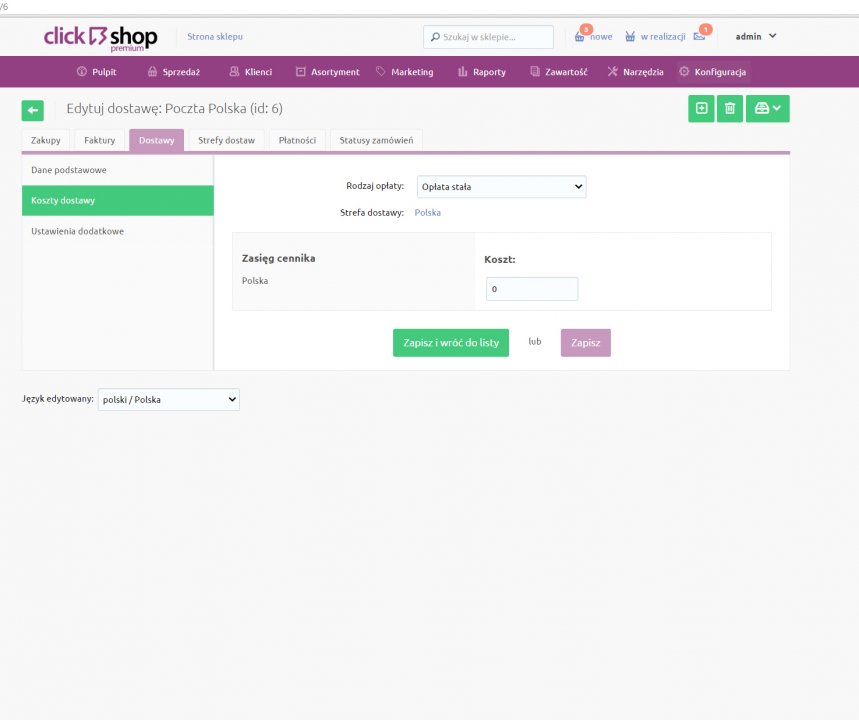Image resolution: width=859 pixels, height=720 pixels.
Task: Click the purple Zapisz button
Action: click(586, 343)
